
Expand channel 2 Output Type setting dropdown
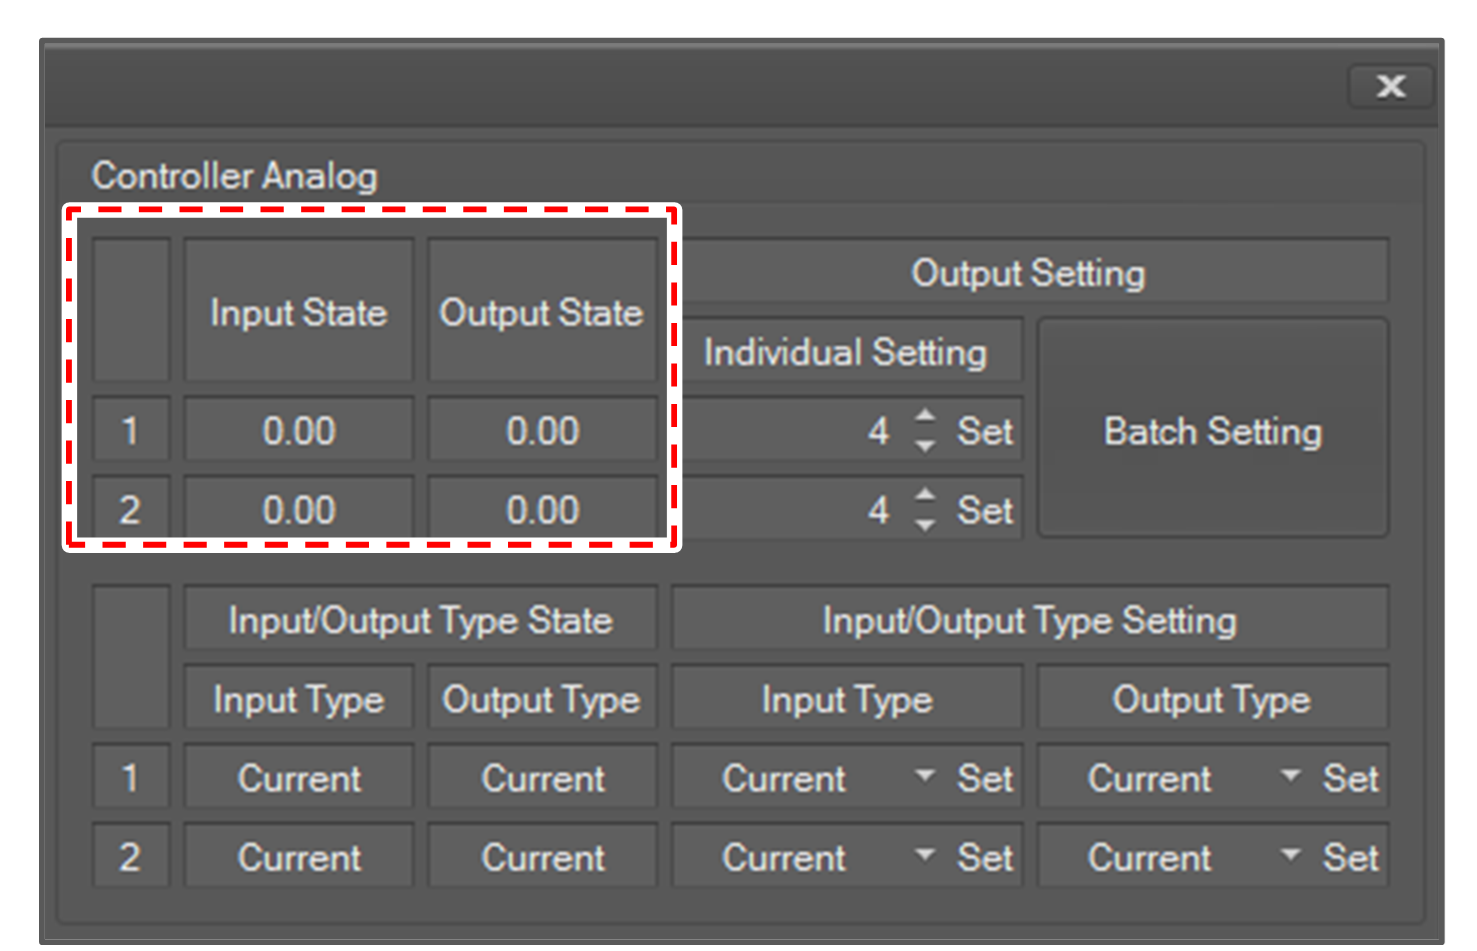[1291, 855]
